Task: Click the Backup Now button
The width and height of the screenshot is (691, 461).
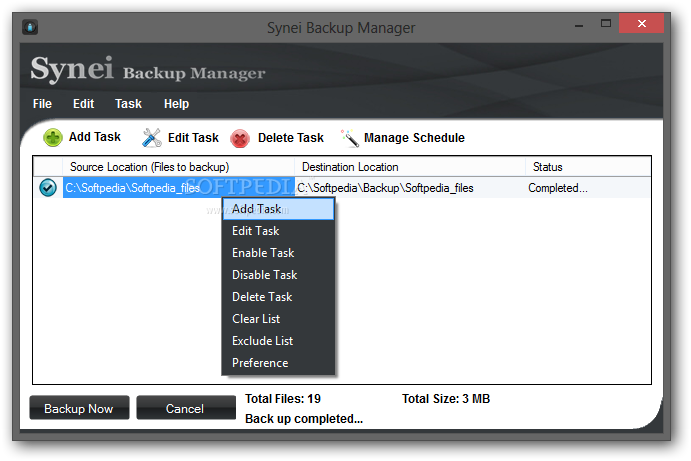Action: [79, 408]
